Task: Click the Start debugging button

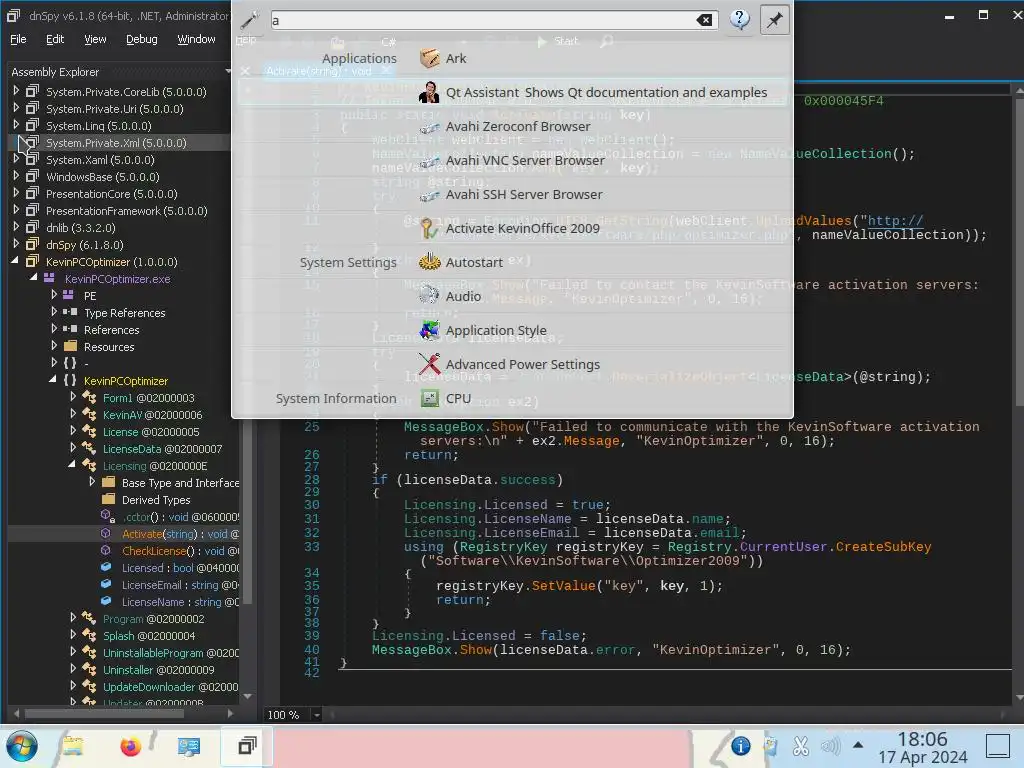Action: coord(558,41)
